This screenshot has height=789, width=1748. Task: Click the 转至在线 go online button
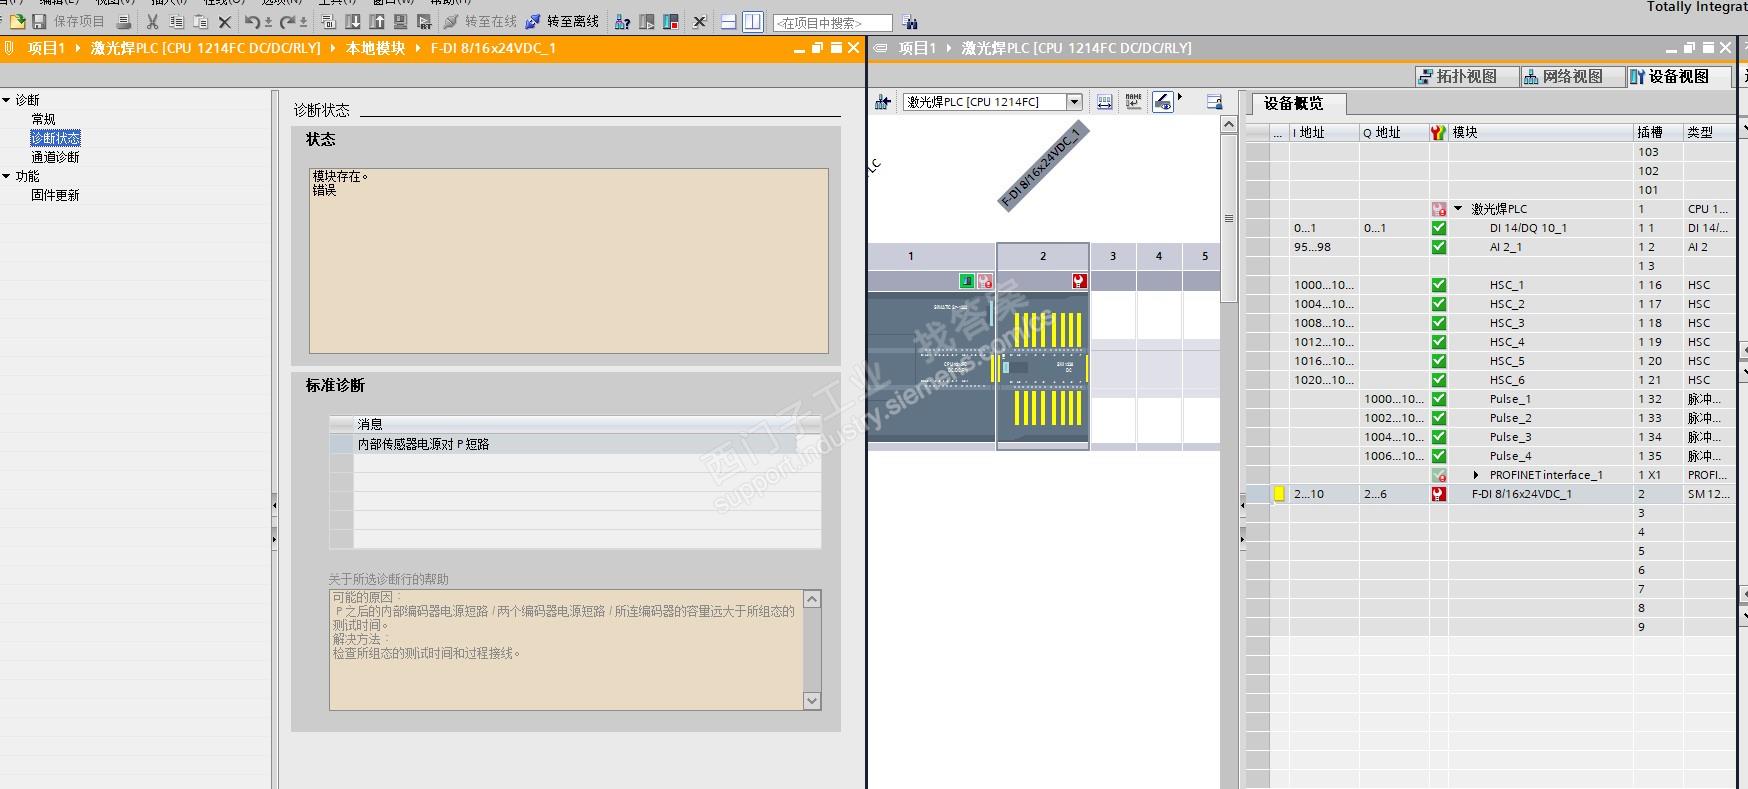480,21
